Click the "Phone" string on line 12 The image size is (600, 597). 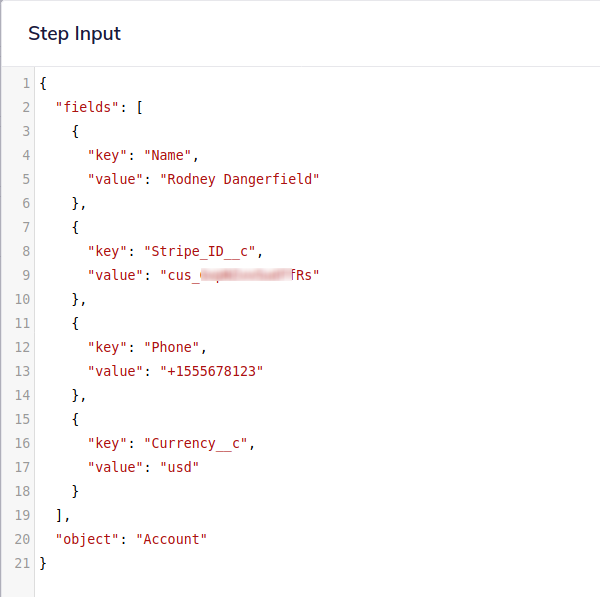point(176,347)
